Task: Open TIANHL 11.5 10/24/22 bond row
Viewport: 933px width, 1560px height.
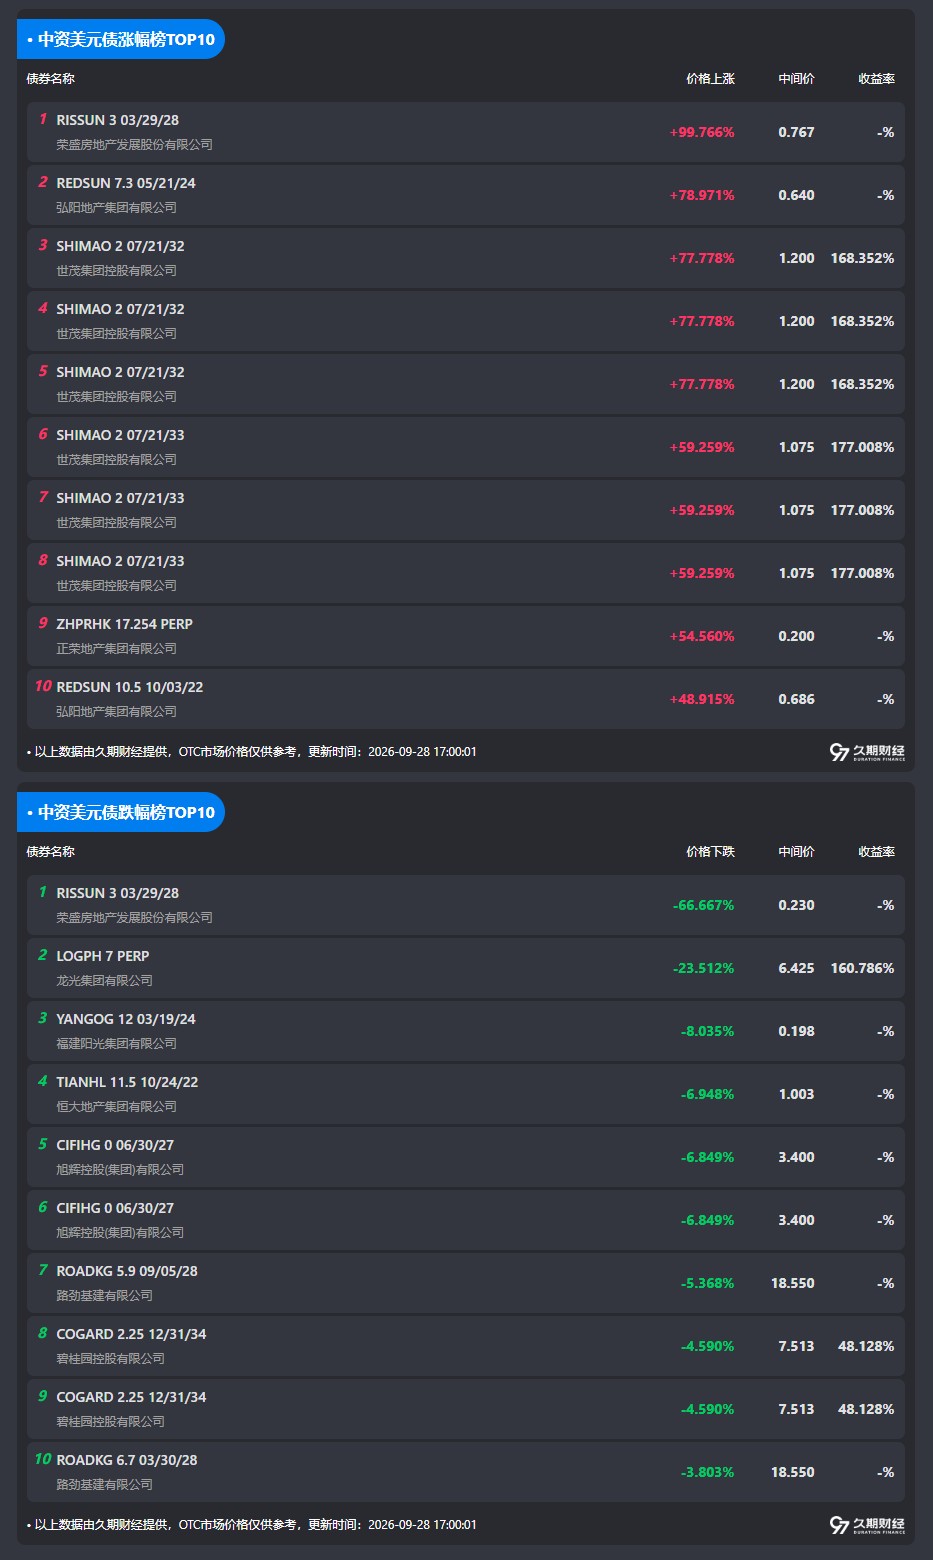Action: coord(466,1094)
